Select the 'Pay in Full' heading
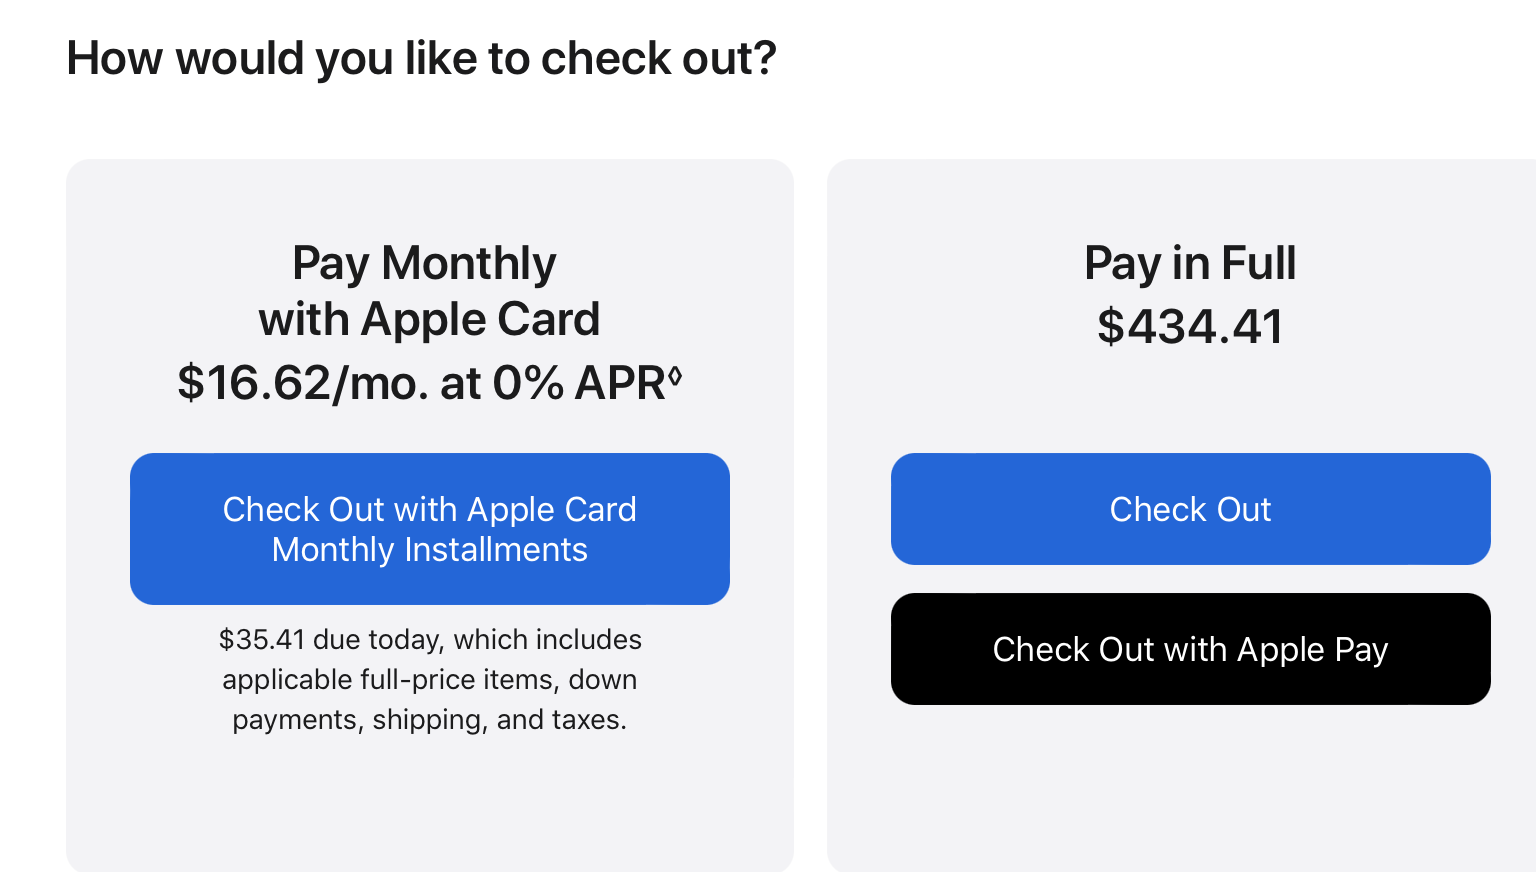 (x=1190, y=264)
